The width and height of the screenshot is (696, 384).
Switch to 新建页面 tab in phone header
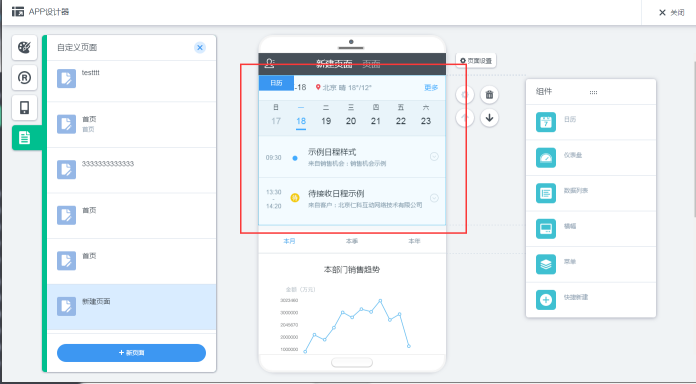click(x=334, y=64)
